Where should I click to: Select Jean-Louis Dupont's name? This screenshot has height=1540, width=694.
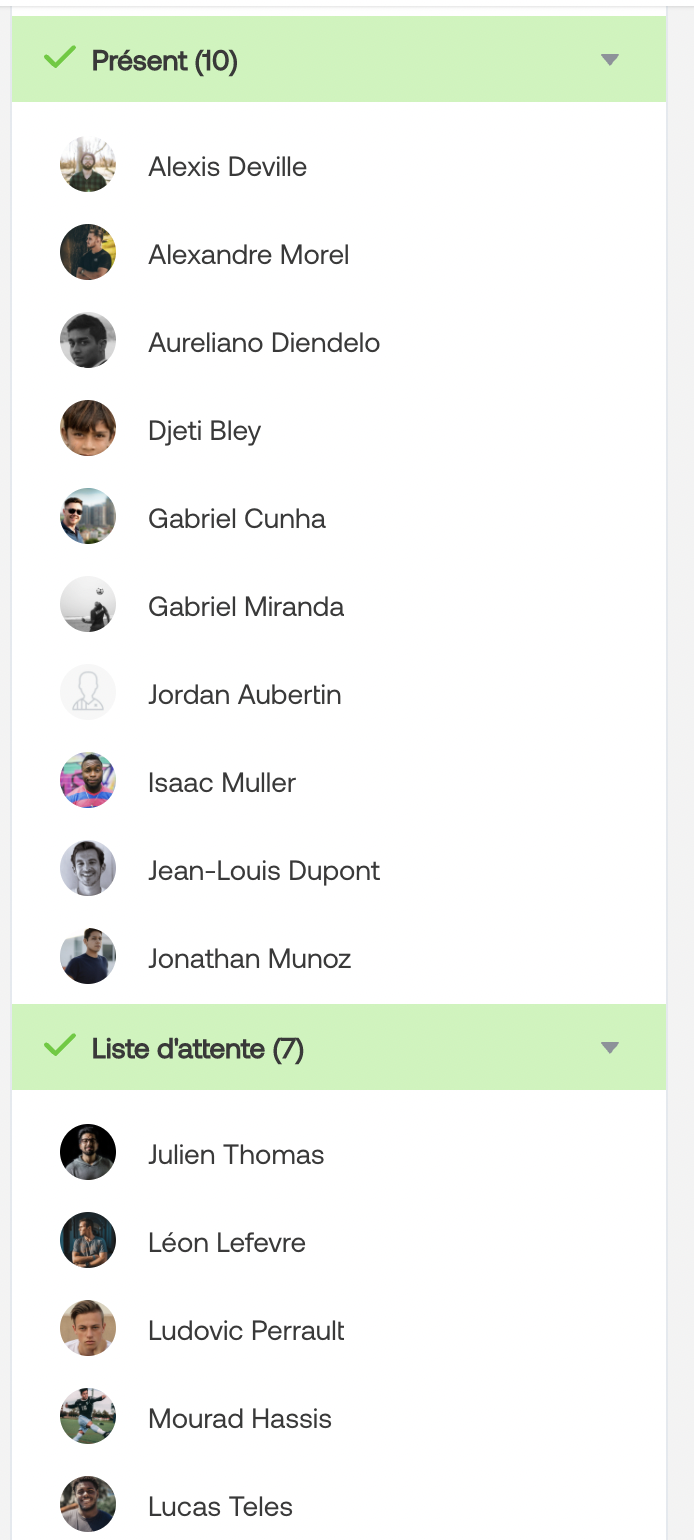point(264,871)
